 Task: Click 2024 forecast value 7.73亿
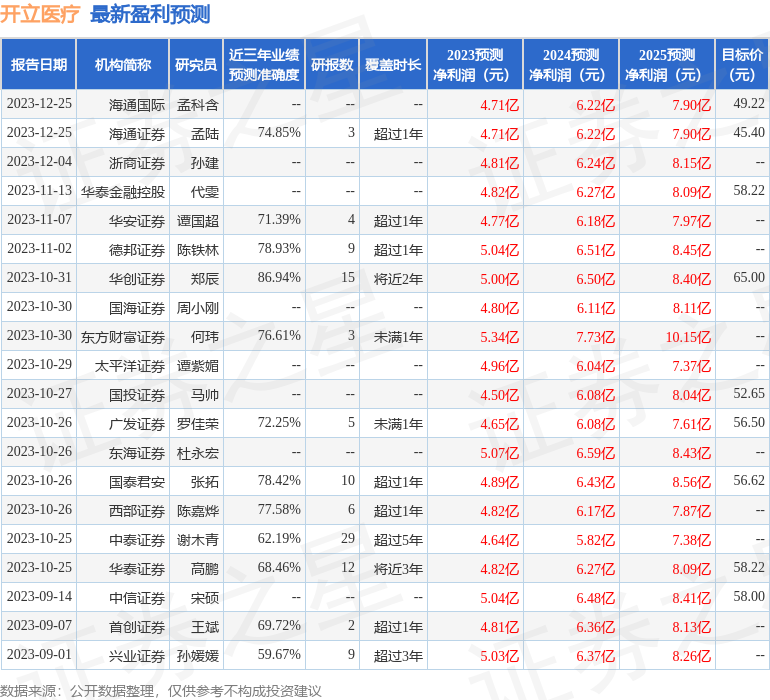pos(595,336)
